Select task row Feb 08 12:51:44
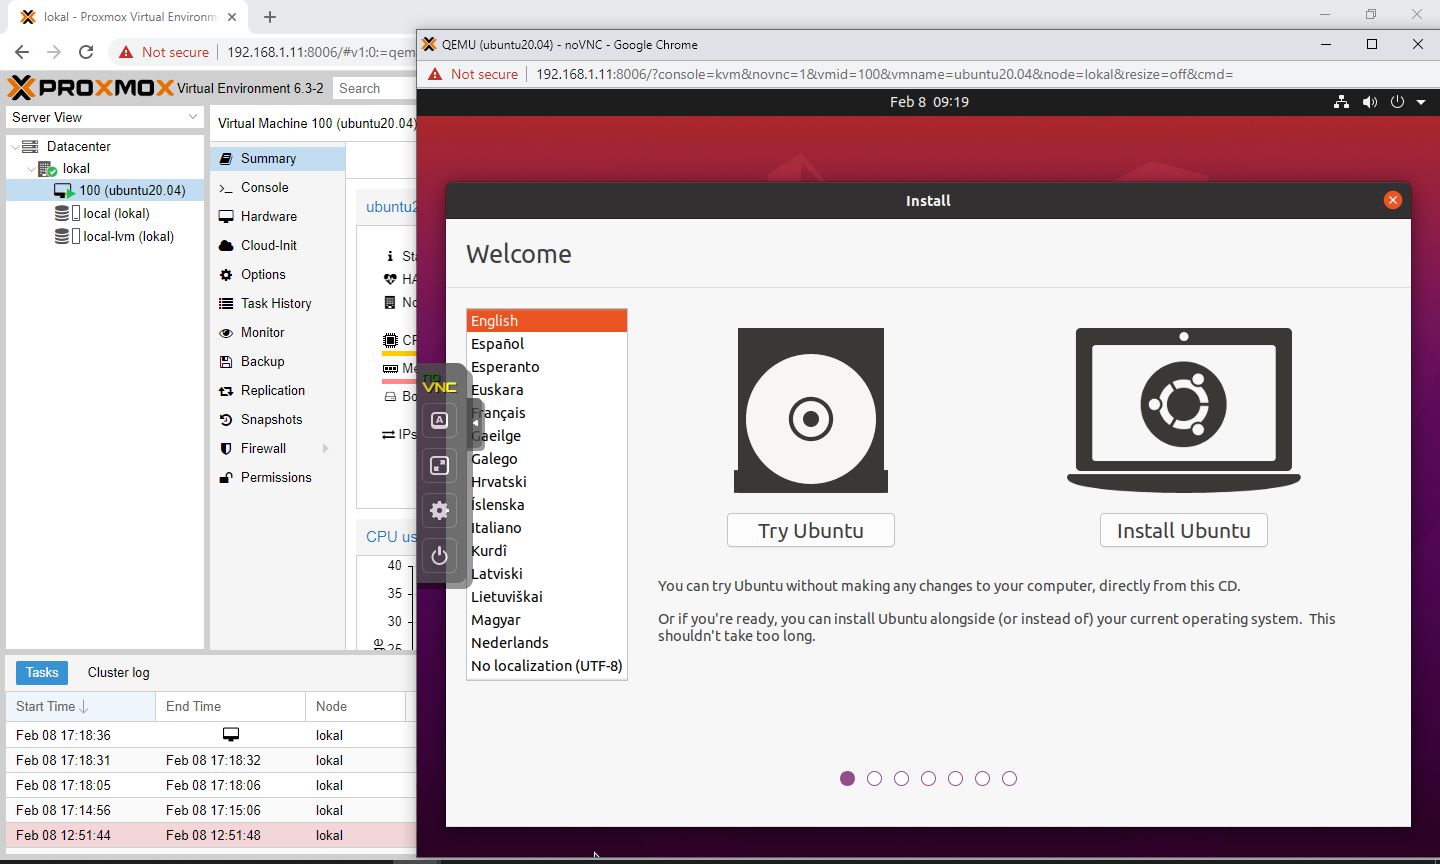Screen dimensions: 1440x864 [211, 835]
